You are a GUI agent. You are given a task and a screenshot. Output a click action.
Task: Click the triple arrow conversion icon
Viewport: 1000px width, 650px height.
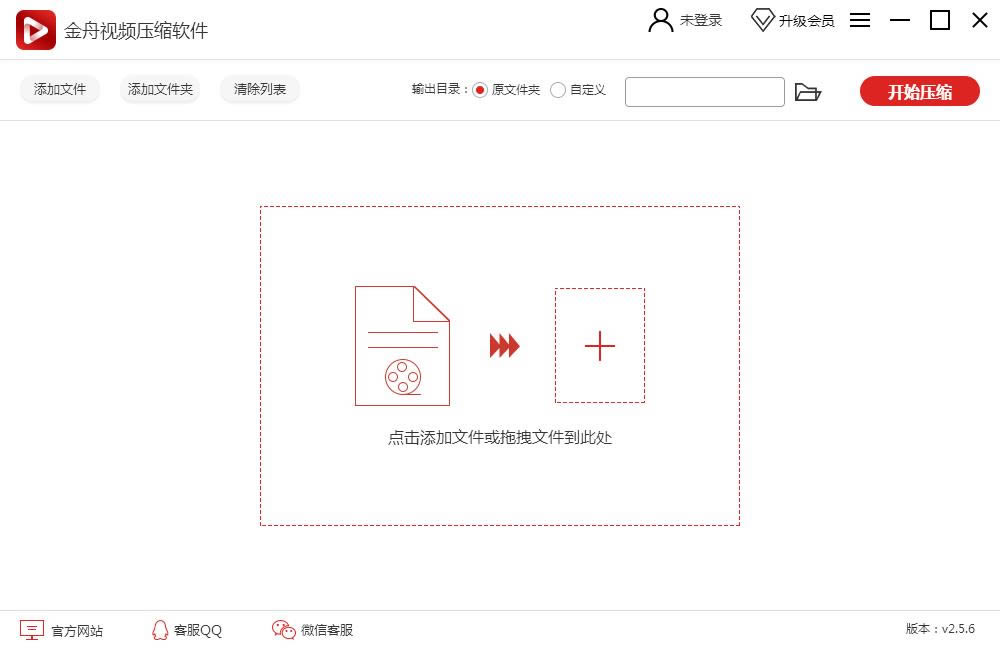coord(504,346)
